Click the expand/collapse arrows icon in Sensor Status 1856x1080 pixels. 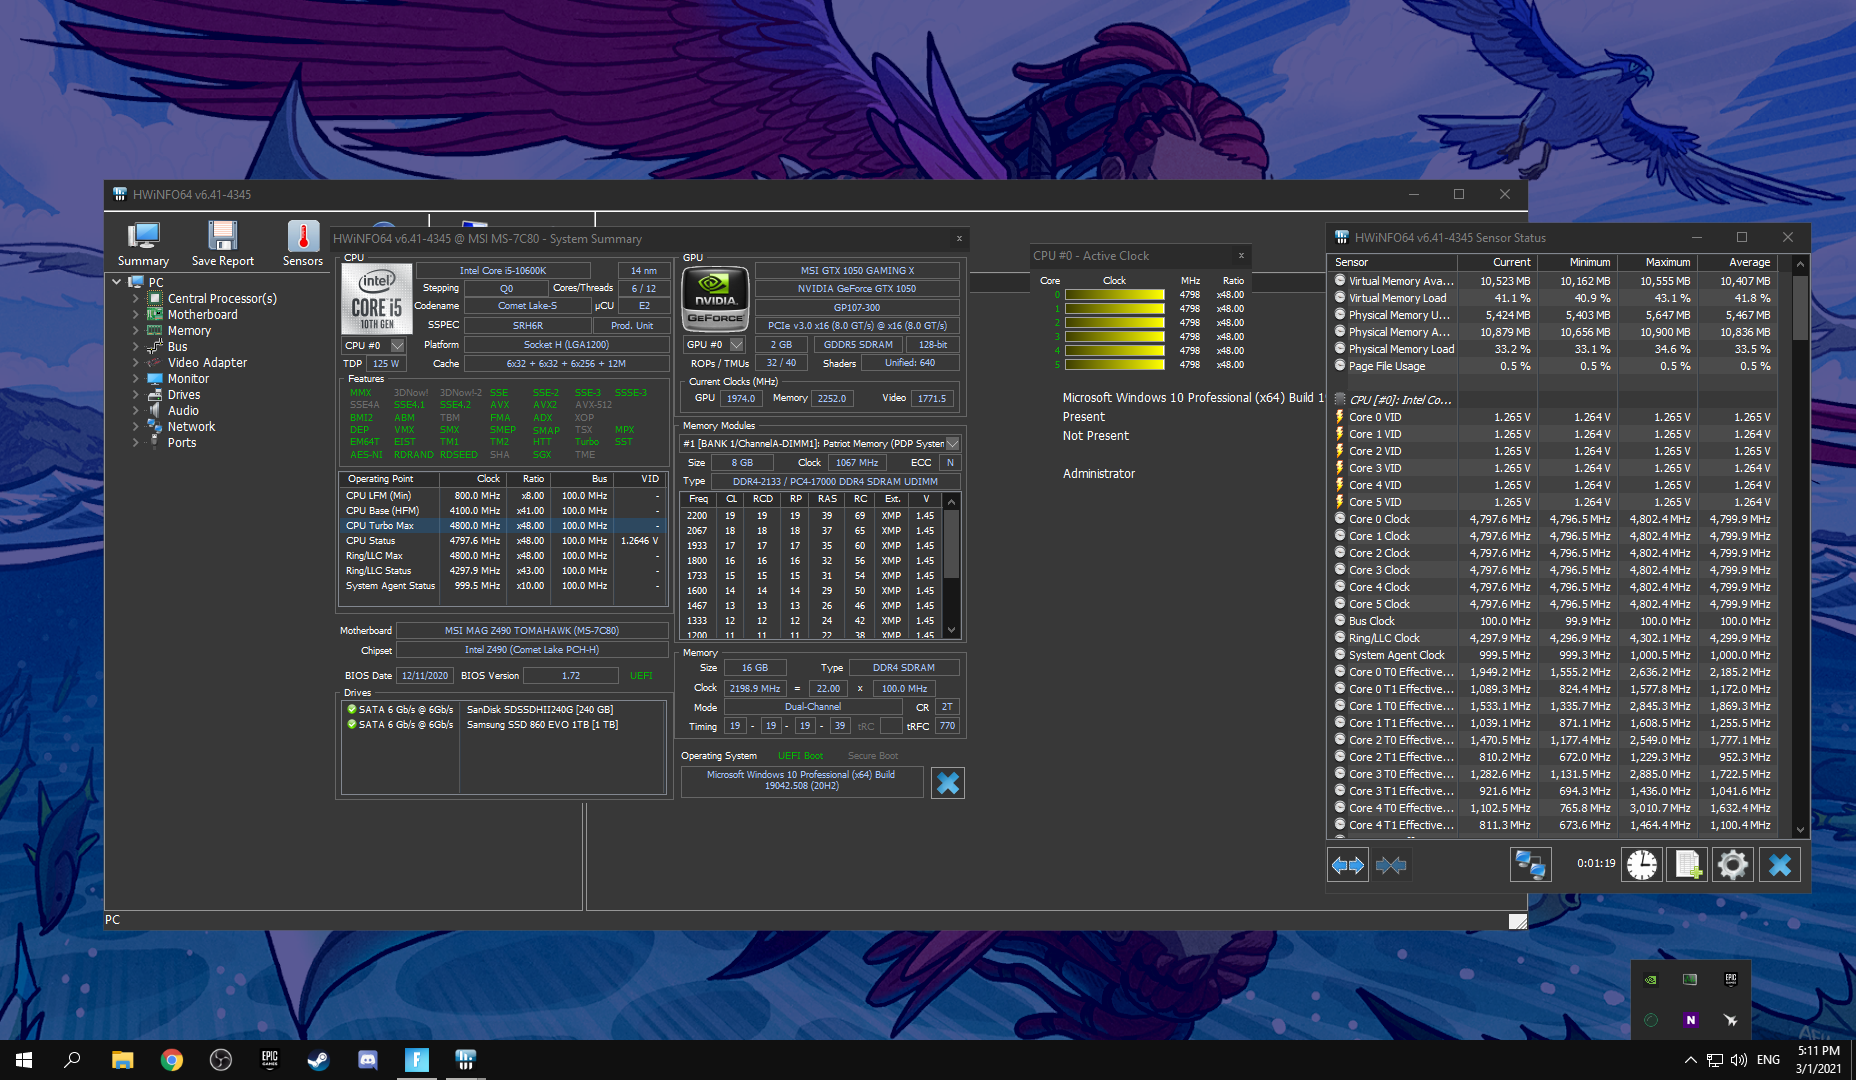1348,865
